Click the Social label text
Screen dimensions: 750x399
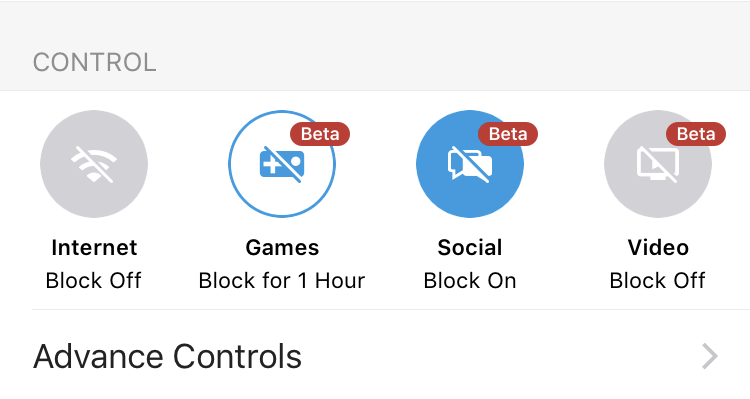coord(470,248)
